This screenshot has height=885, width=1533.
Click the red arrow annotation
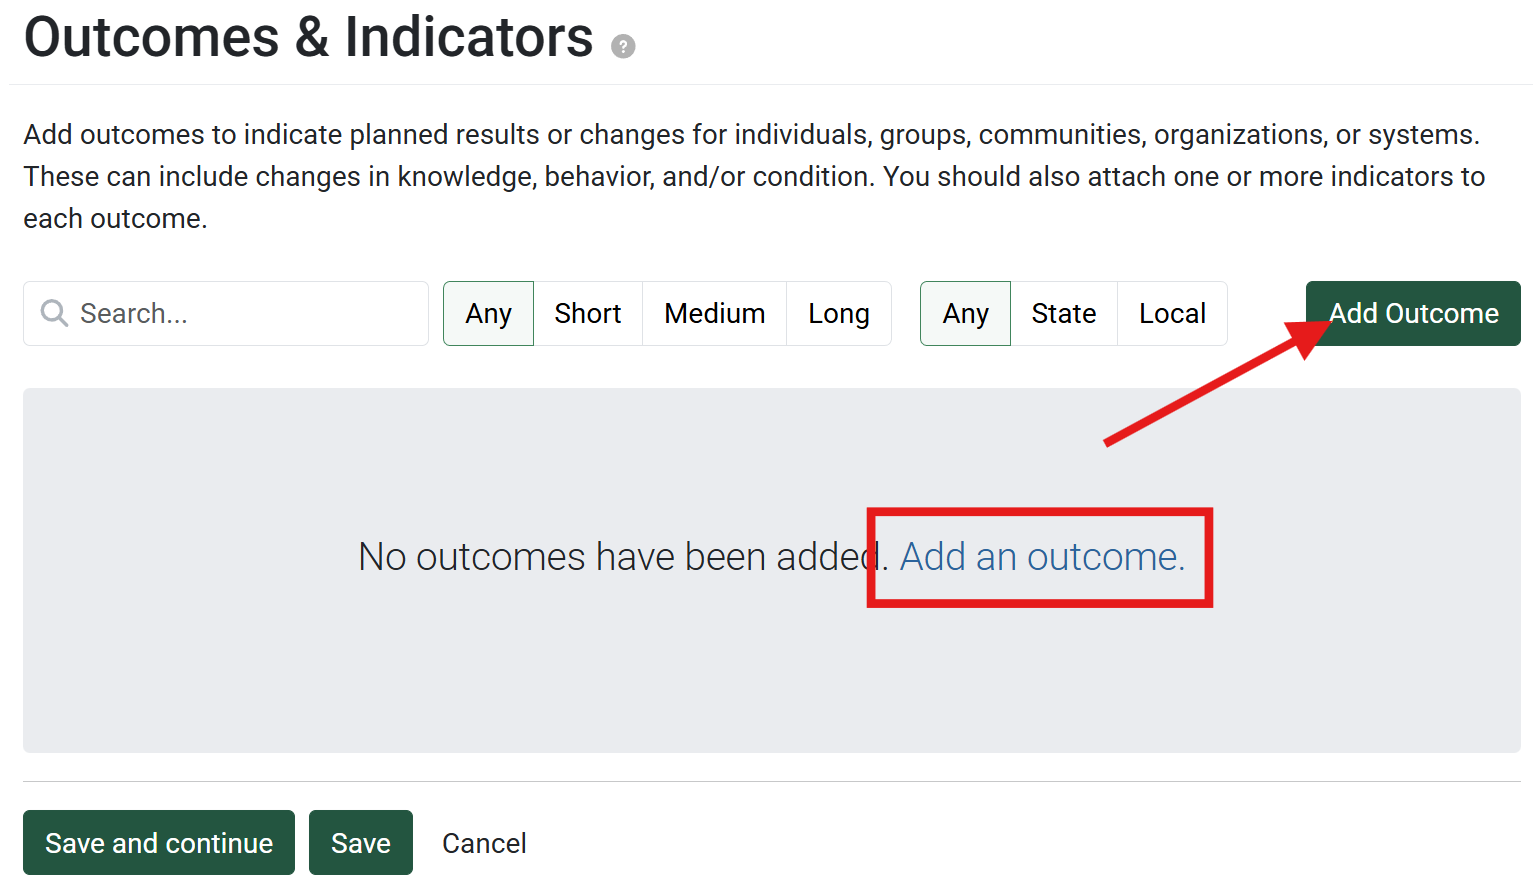[x=1200, y=390]
